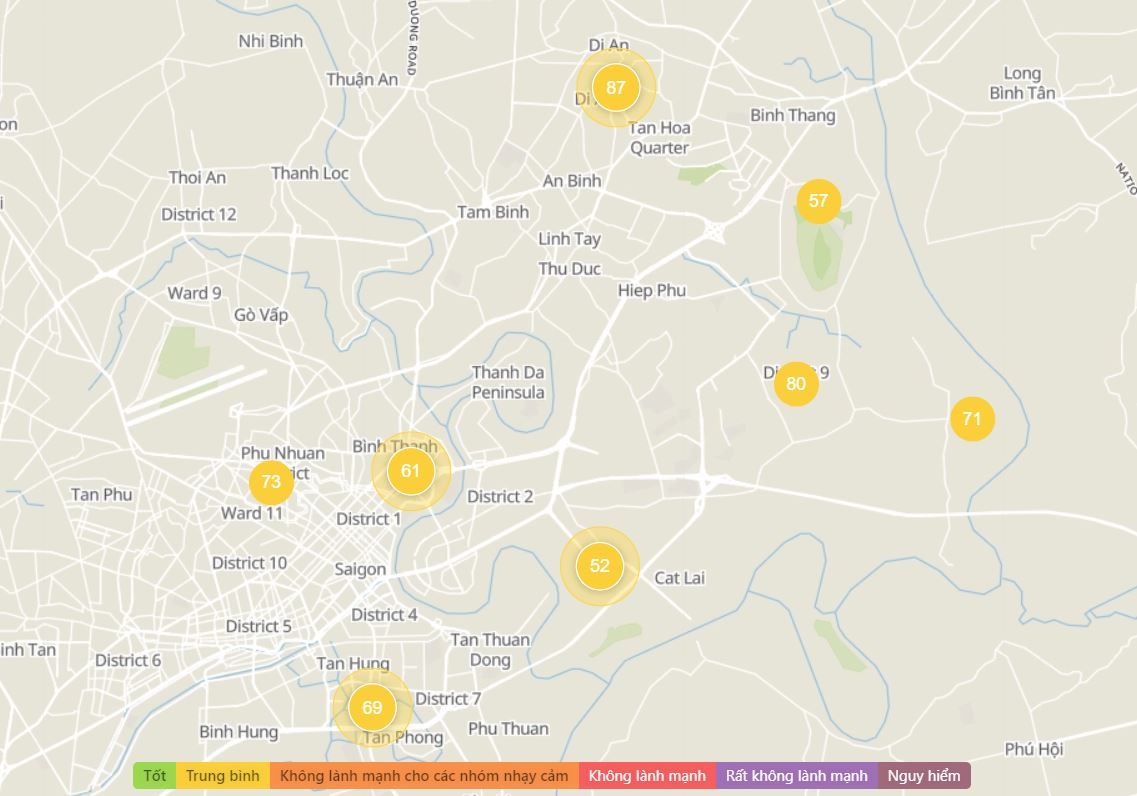Click the orange 'Không lành mạnh cho các nhóm nhạy cảm' legend

point(424,776)
